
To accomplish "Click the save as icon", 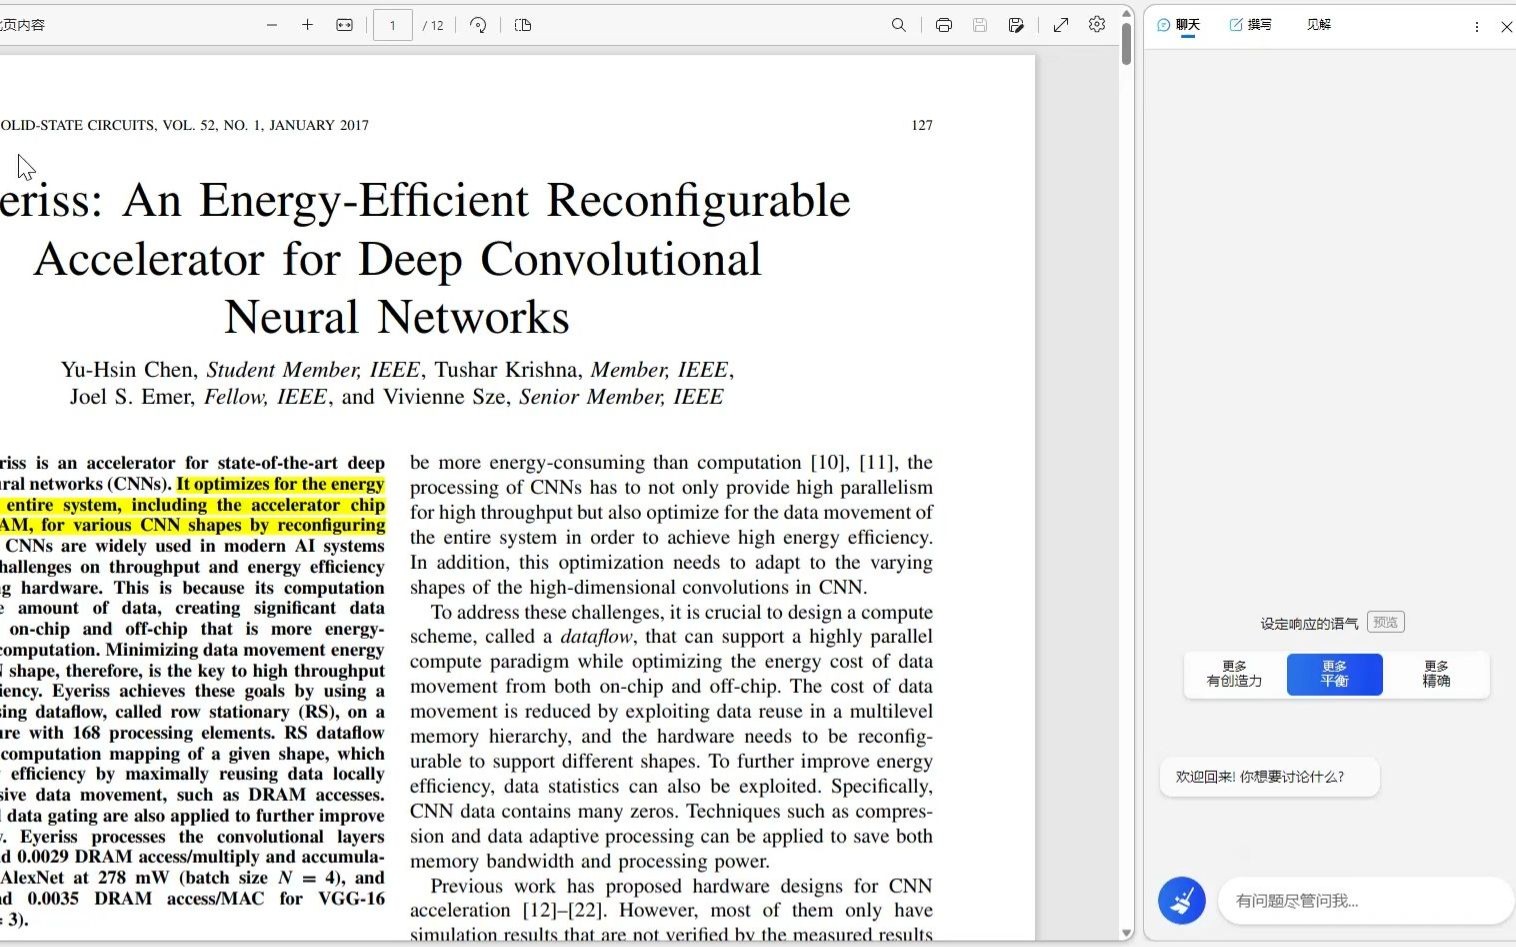I will (1016, 25).
